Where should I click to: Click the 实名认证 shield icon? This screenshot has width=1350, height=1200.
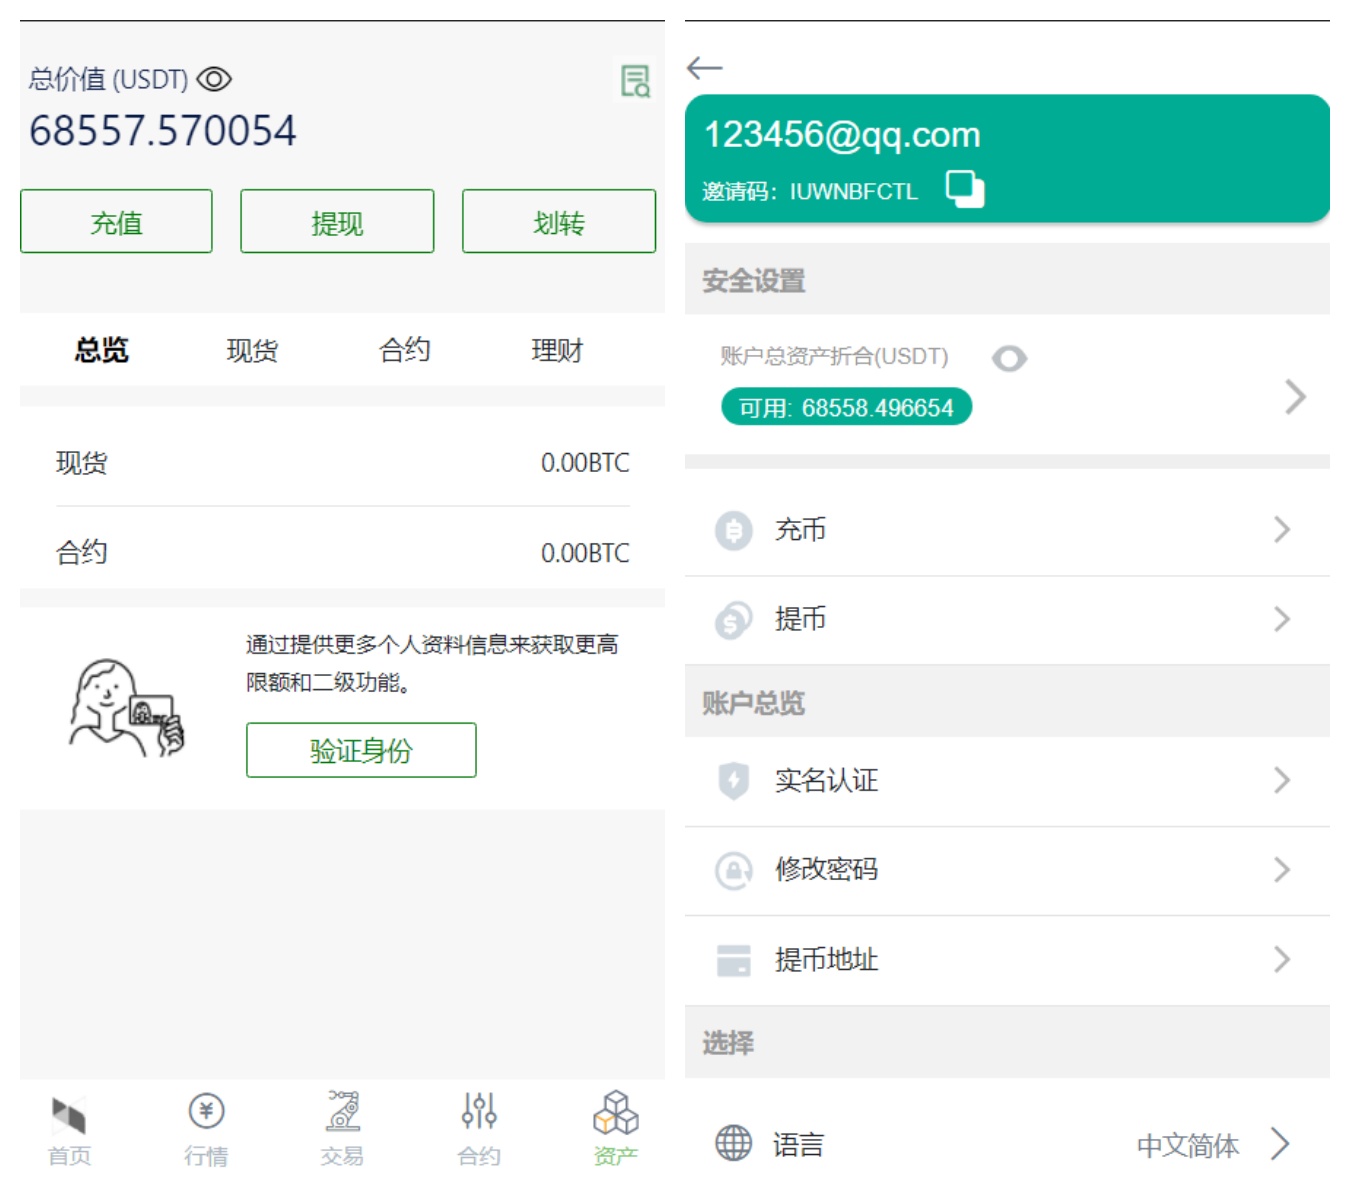click(735, 781)
